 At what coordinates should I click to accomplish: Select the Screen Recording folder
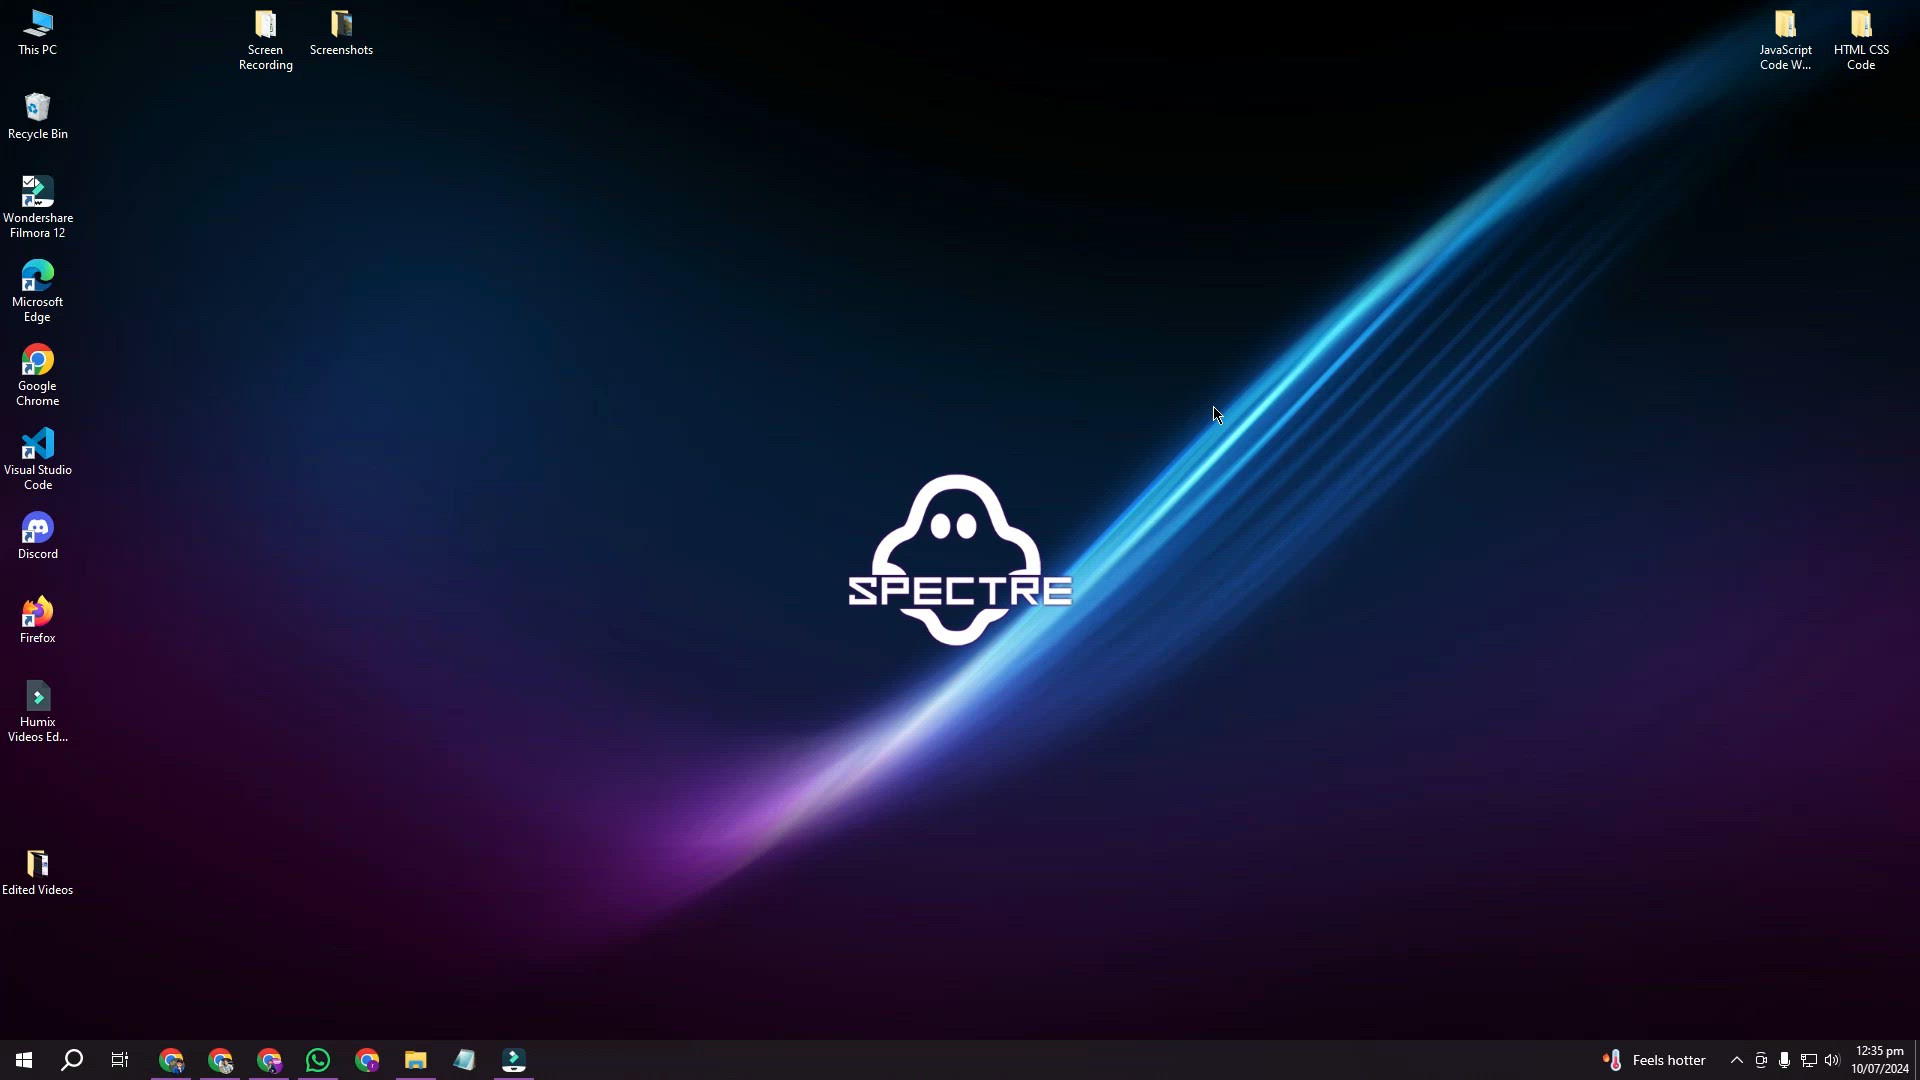(x=265, y=40)
